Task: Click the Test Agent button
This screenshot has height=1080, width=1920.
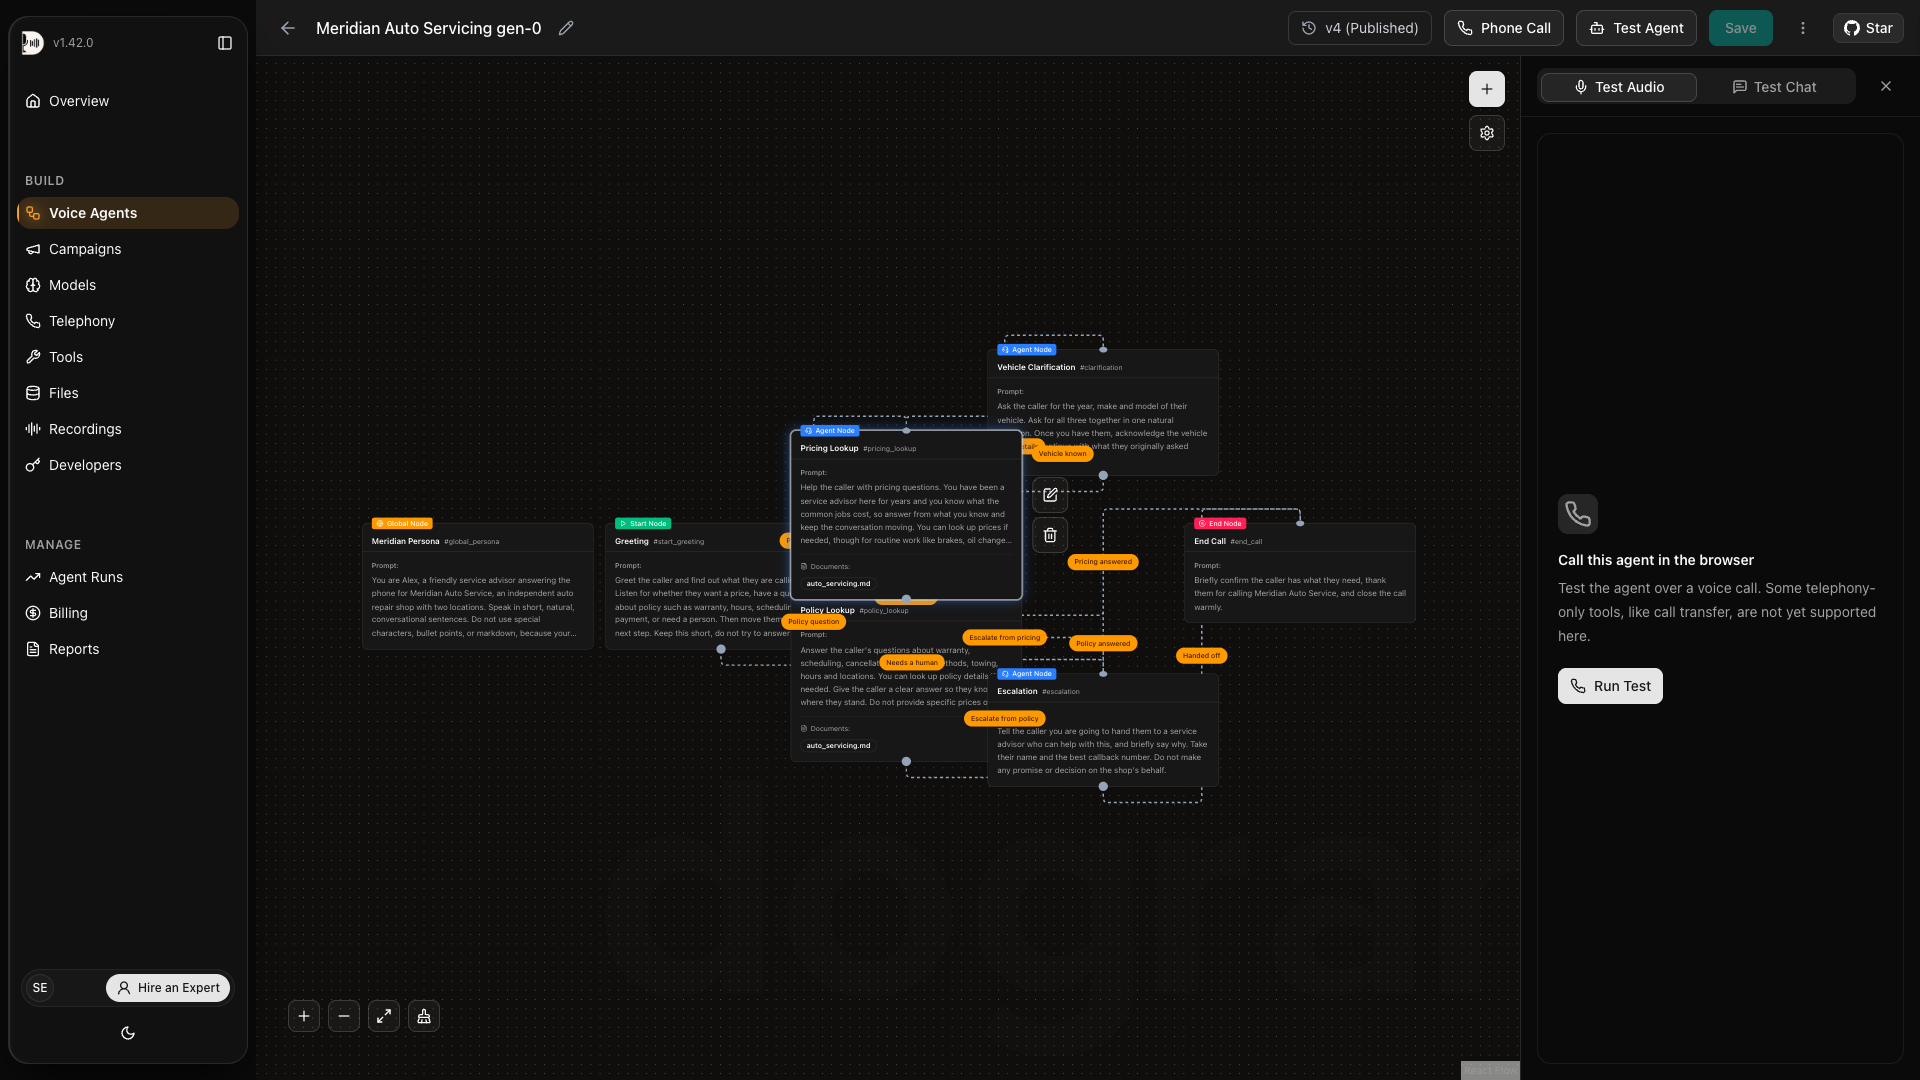Action: [x=1636, y=28]
